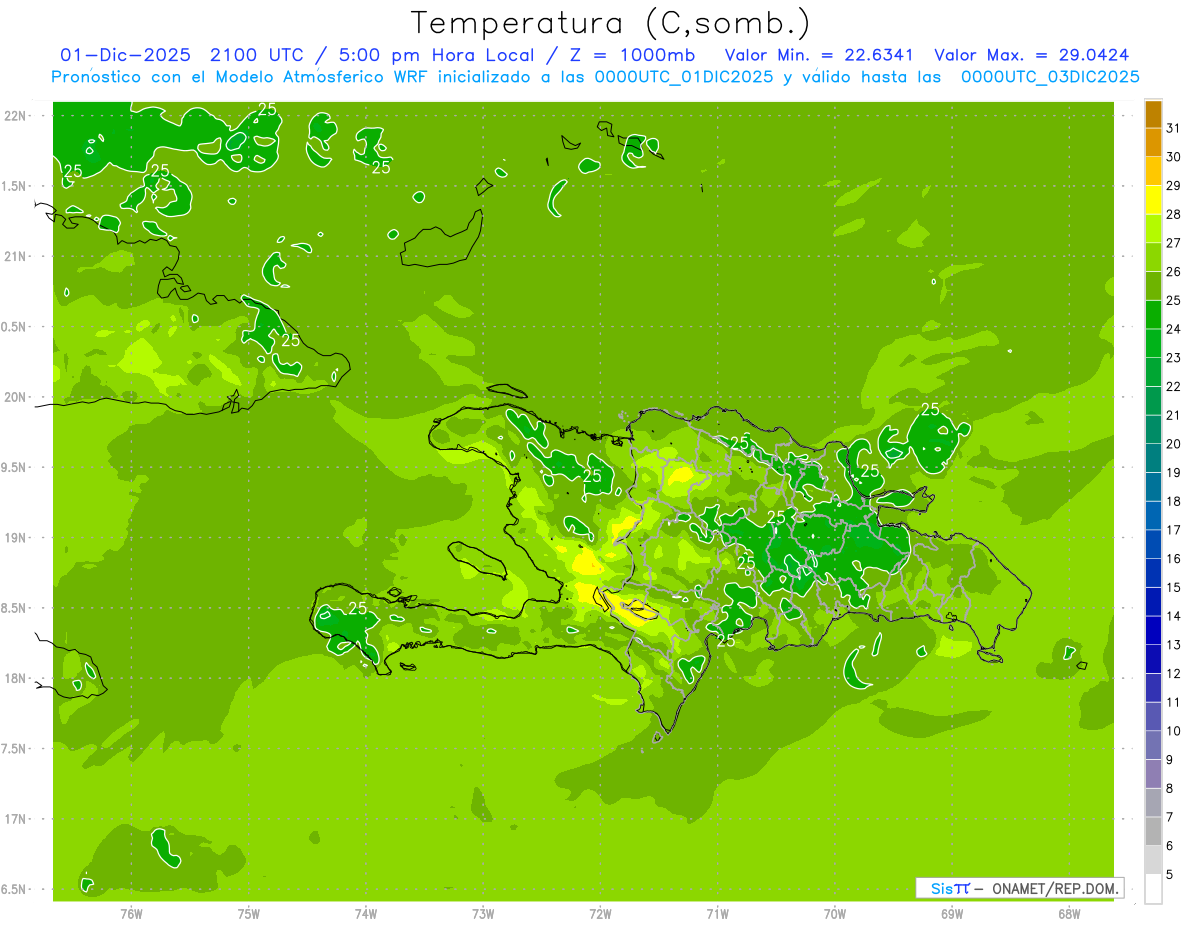Click the '74W' longitude axis label

[366, 913]
